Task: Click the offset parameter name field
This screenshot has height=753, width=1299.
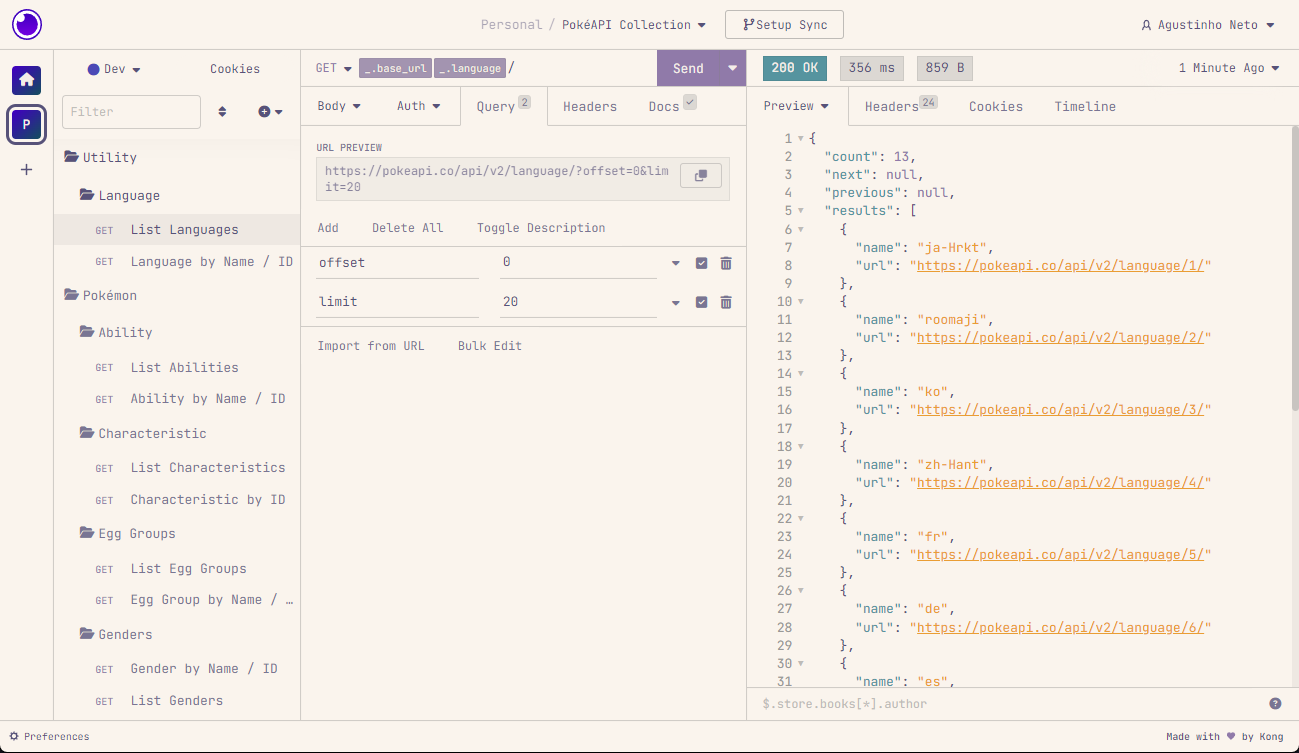Action: 397,263
